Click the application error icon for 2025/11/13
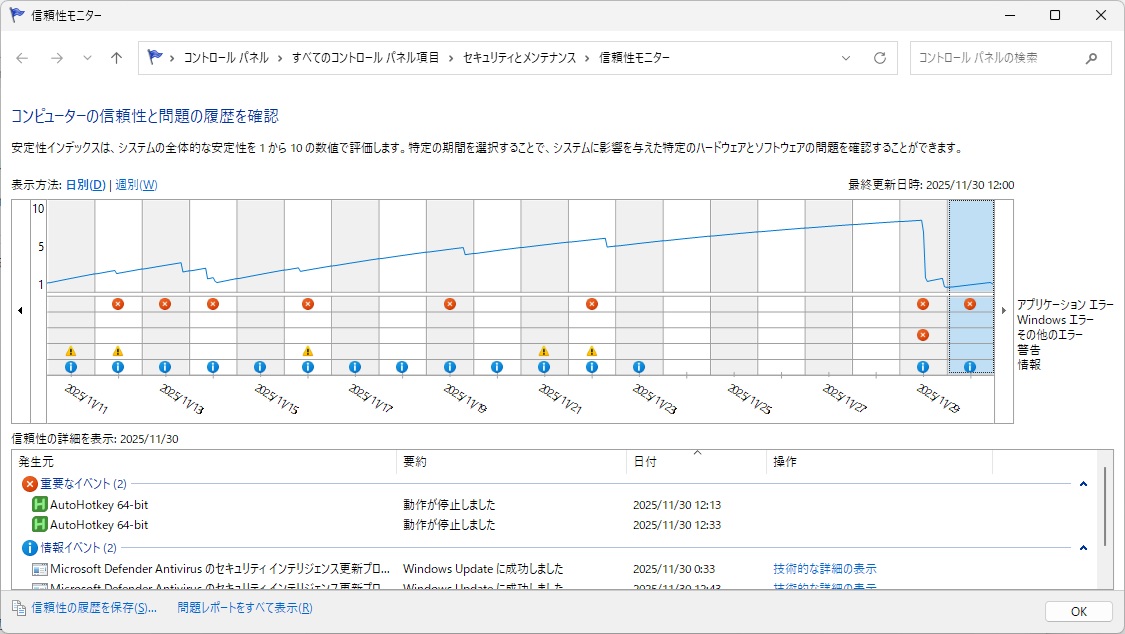This screenshot has height=634, width=1125. click(165, 304)
